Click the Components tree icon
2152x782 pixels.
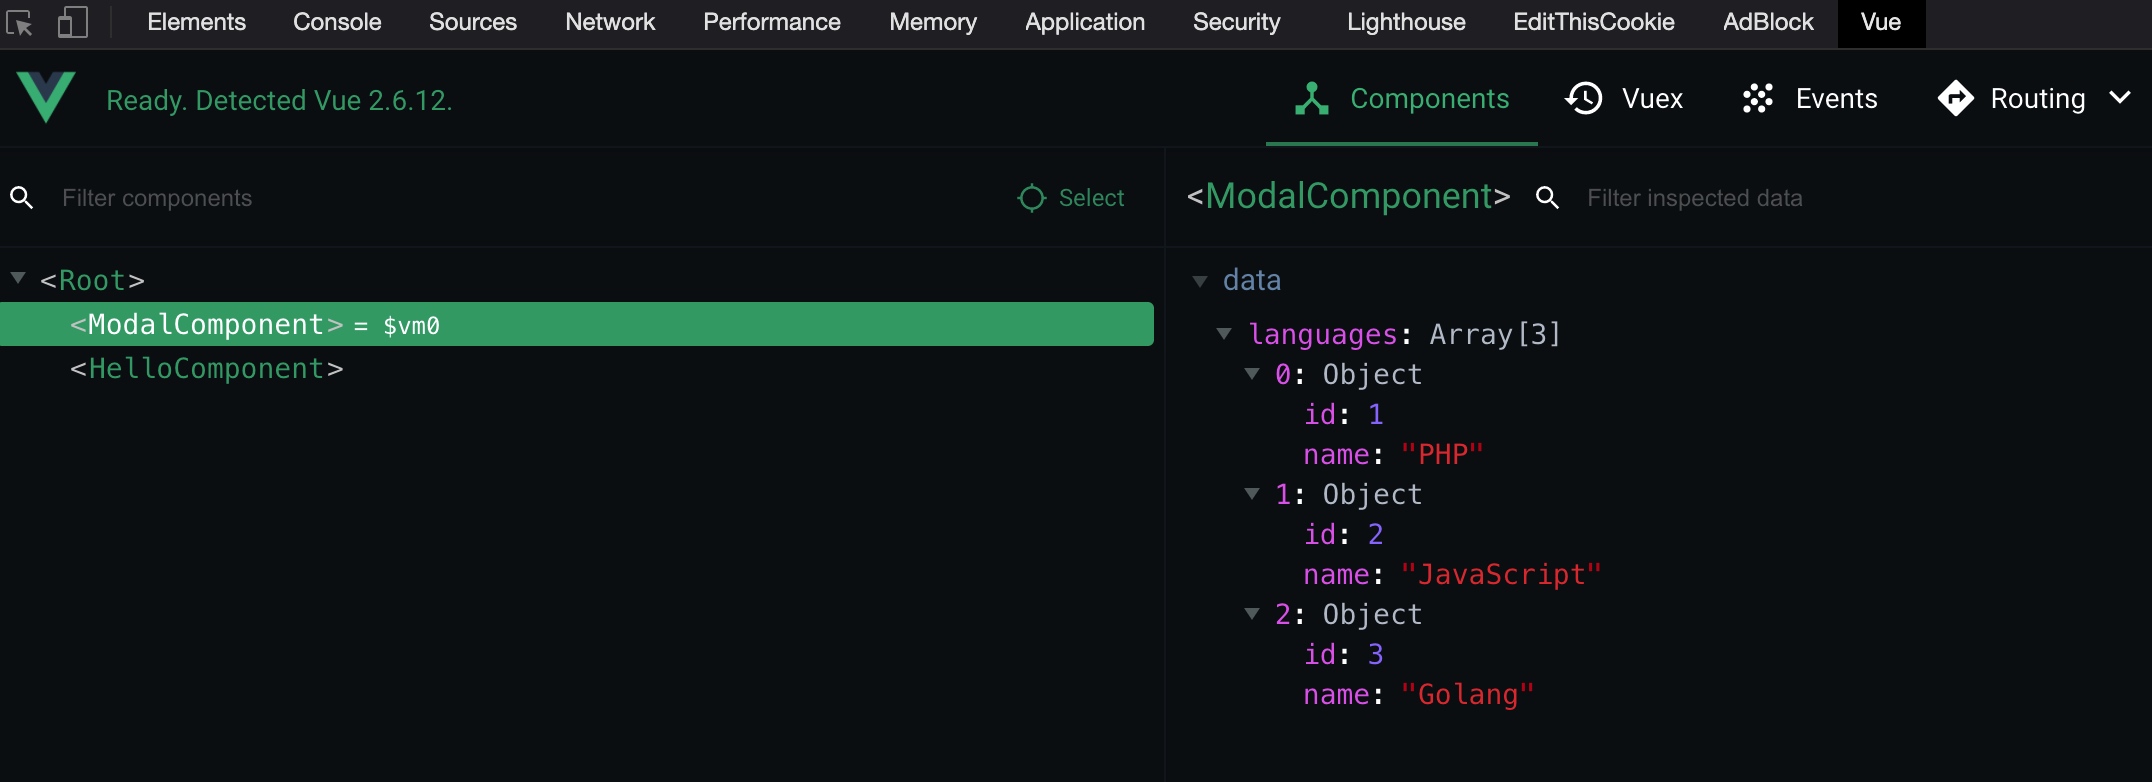coord(1312,98)
